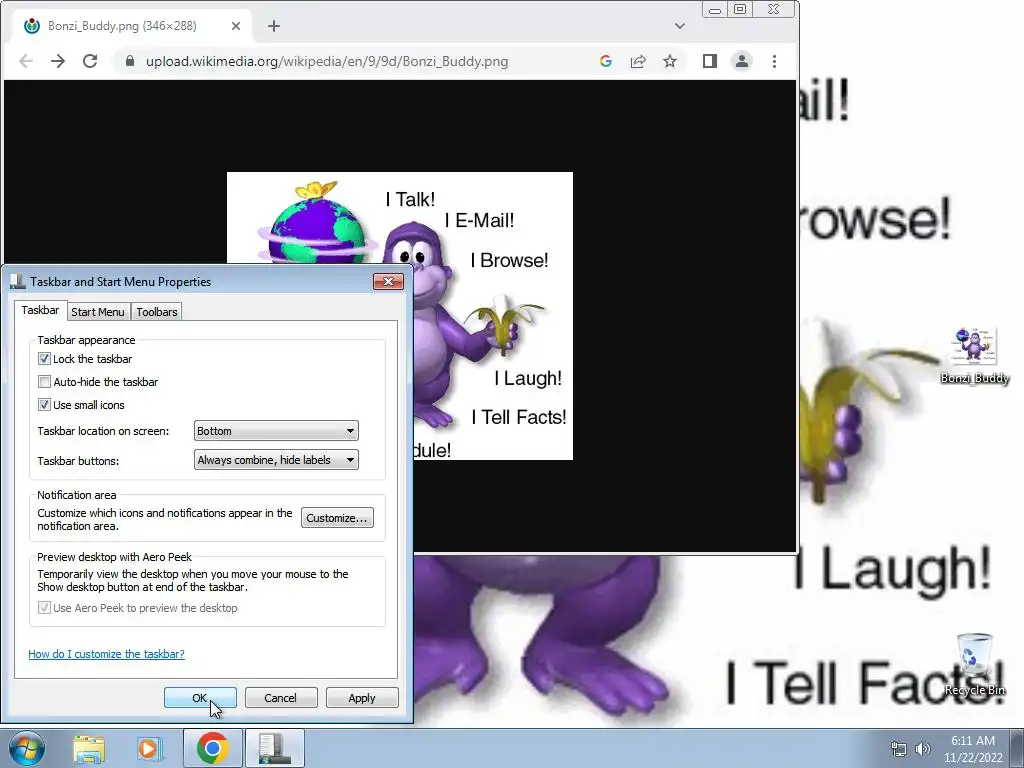Viewport: 1024px width, 768px height.
Task: Open Taskbar location on screen dropdown
Action: (276, 431)
